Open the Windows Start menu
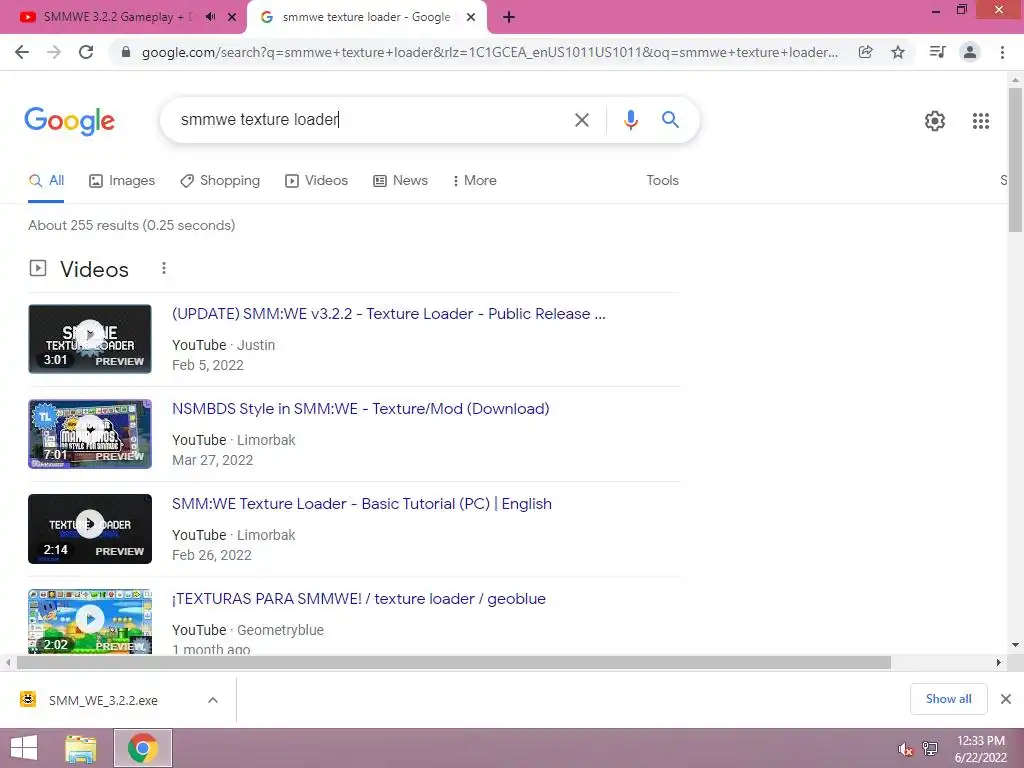This screenshot has width=1024, height=768. click(24, 748)
